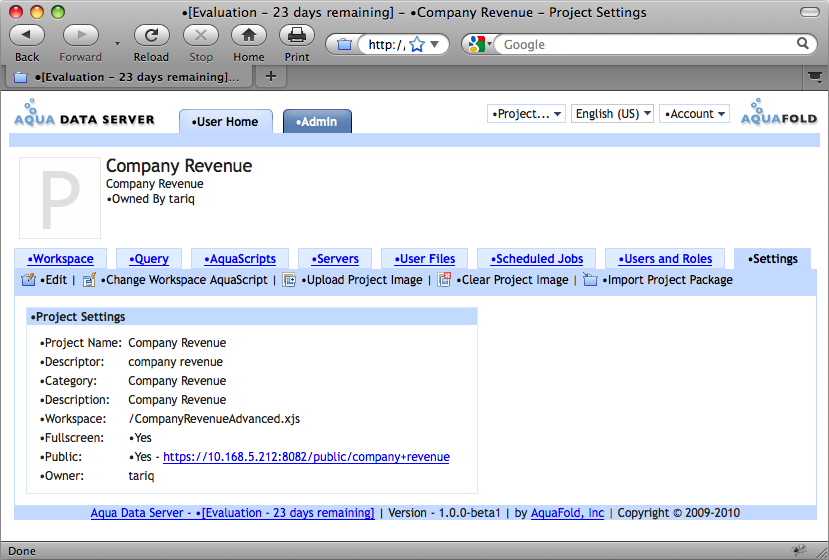Open the public company+revenue URL link
Screen dimensions: 829x560
pyautogui.click(x=306, y=457)
